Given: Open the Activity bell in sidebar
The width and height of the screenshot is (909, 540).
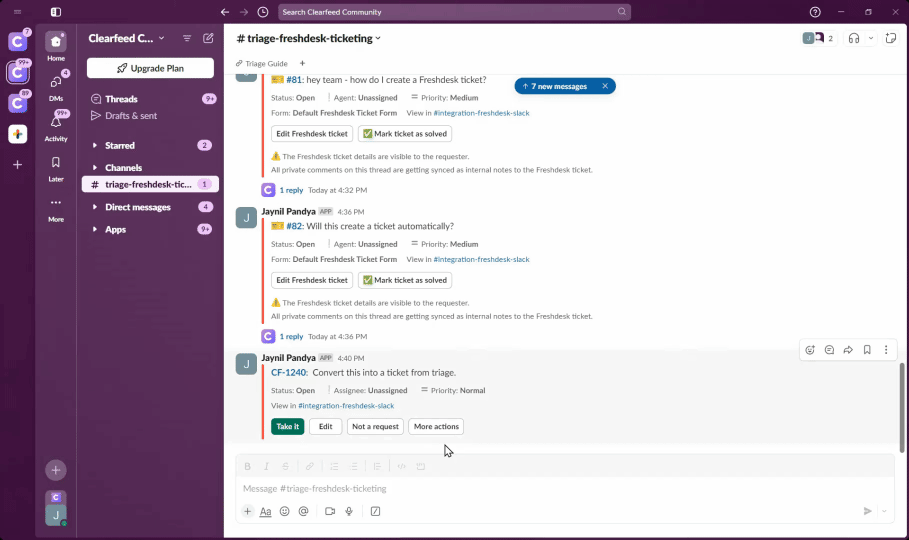Looking at the screenshot, I should [x=56, y=123].
